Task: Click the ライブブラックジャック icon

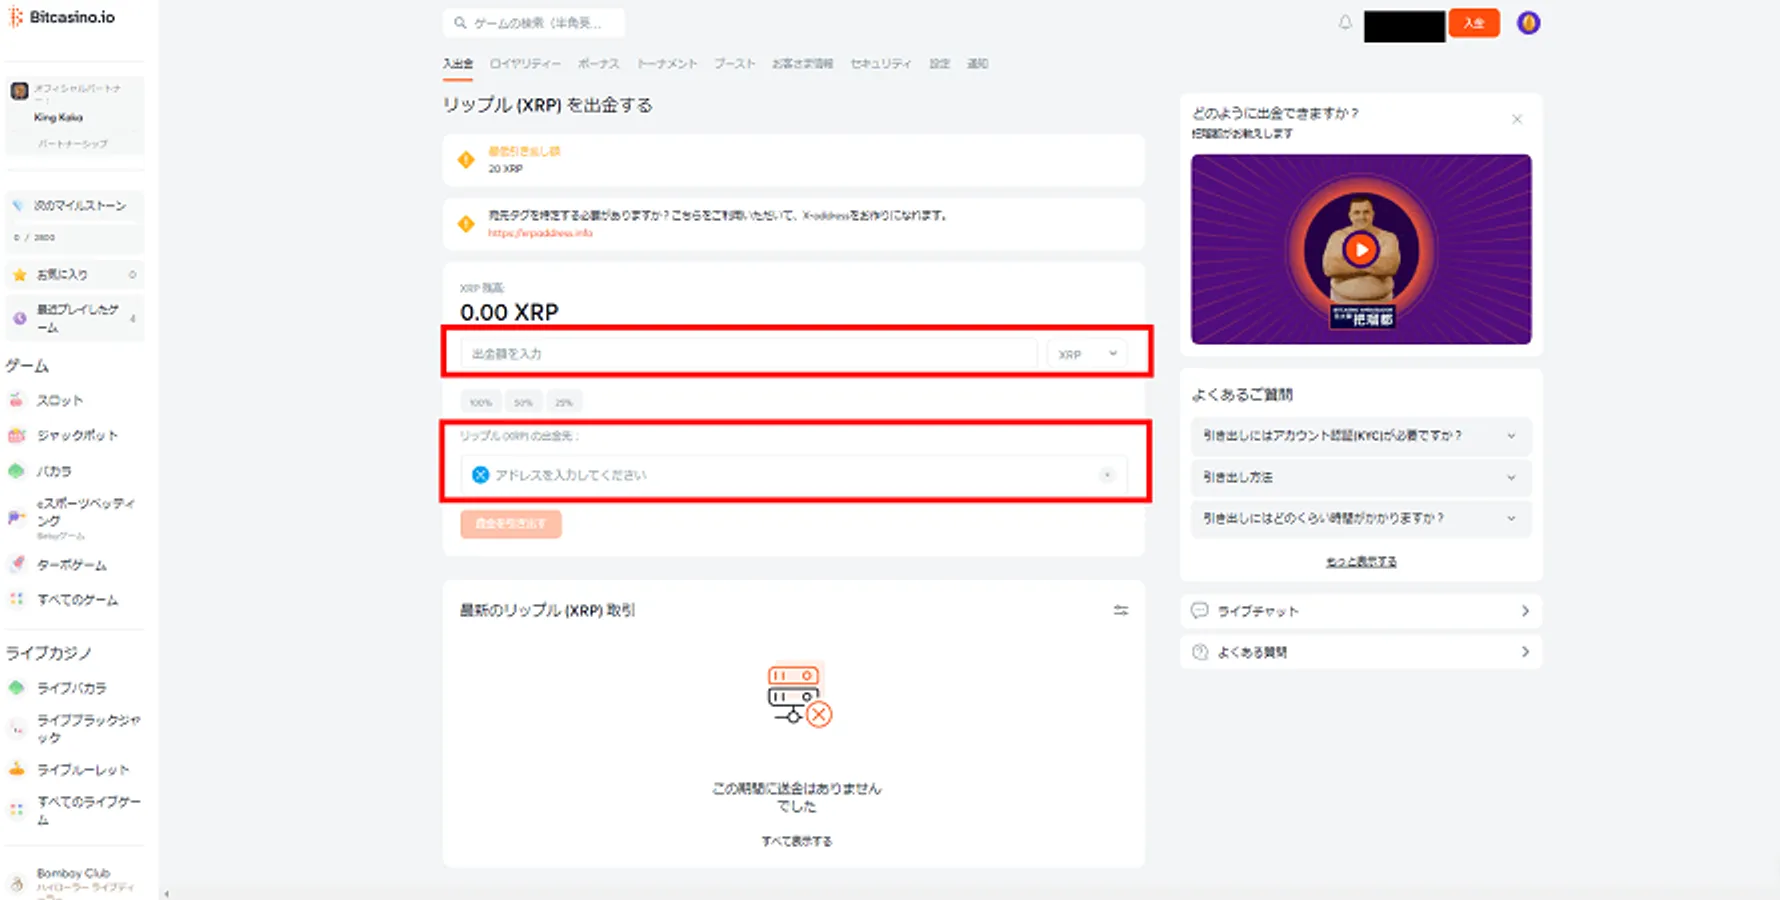Action: pyautogui.click(x=16, y=729)
